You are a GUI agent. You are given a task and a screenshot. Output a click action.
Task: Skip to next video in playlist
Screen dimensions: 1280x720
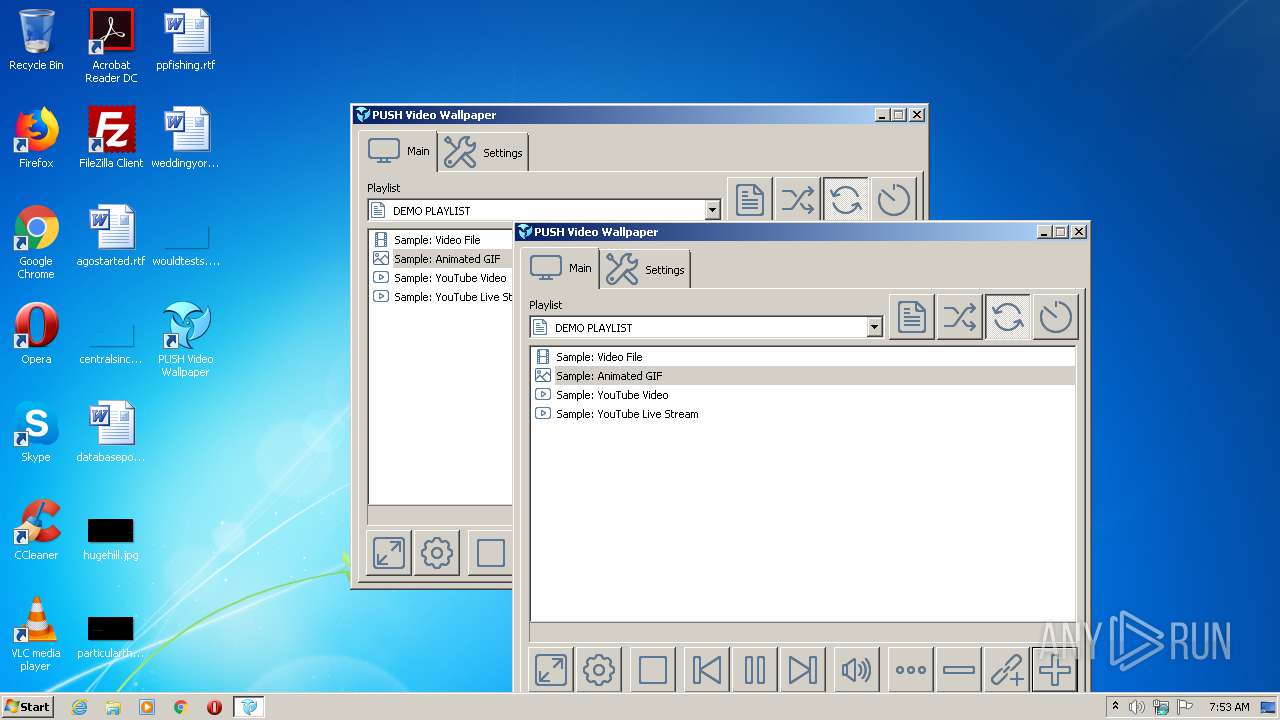click(803, 670)
